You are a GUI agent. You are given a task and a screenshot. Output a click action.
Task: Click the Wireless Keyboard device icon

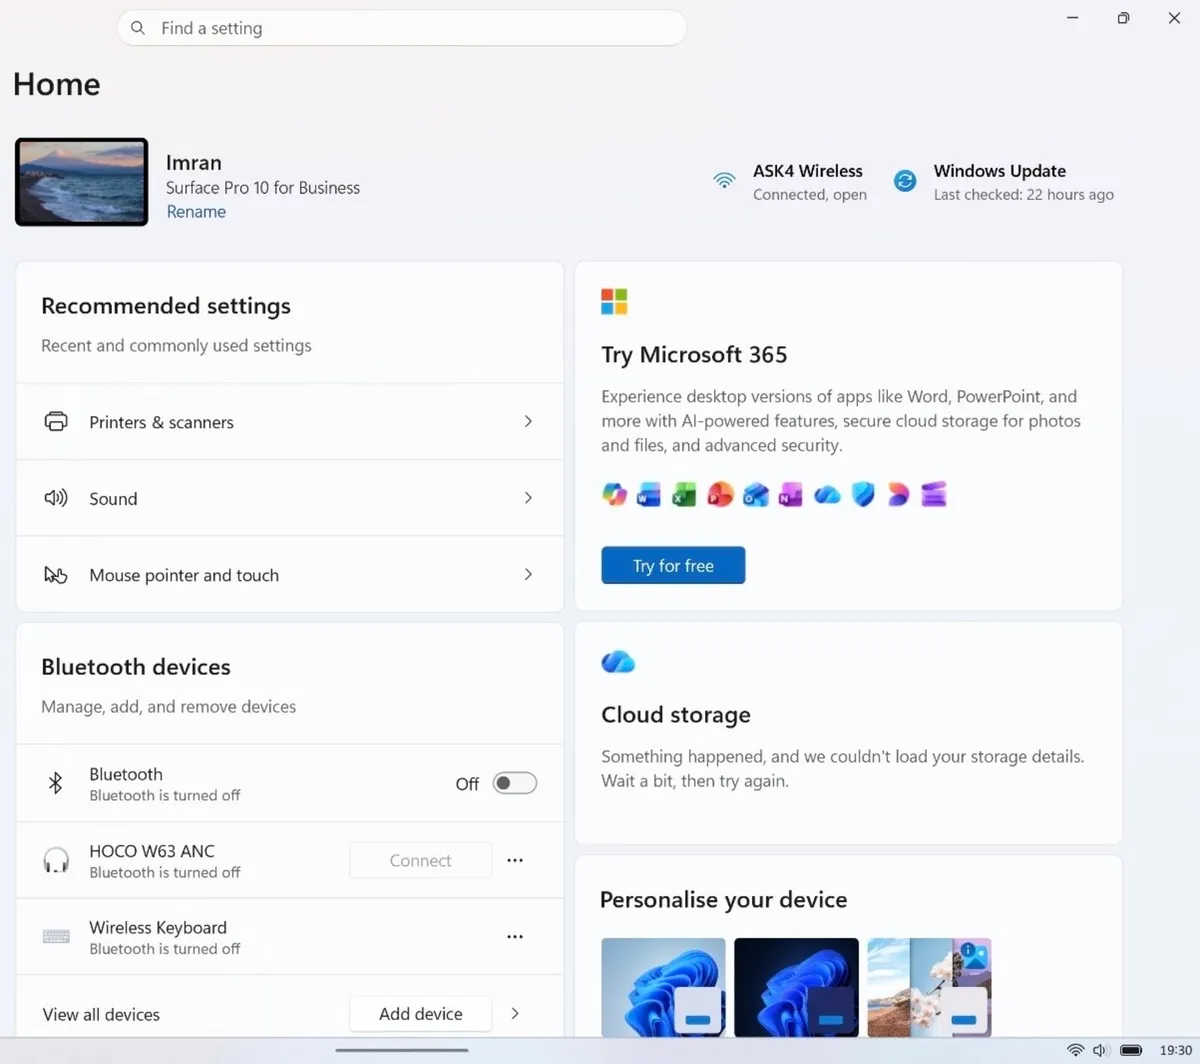pos(56,937)
